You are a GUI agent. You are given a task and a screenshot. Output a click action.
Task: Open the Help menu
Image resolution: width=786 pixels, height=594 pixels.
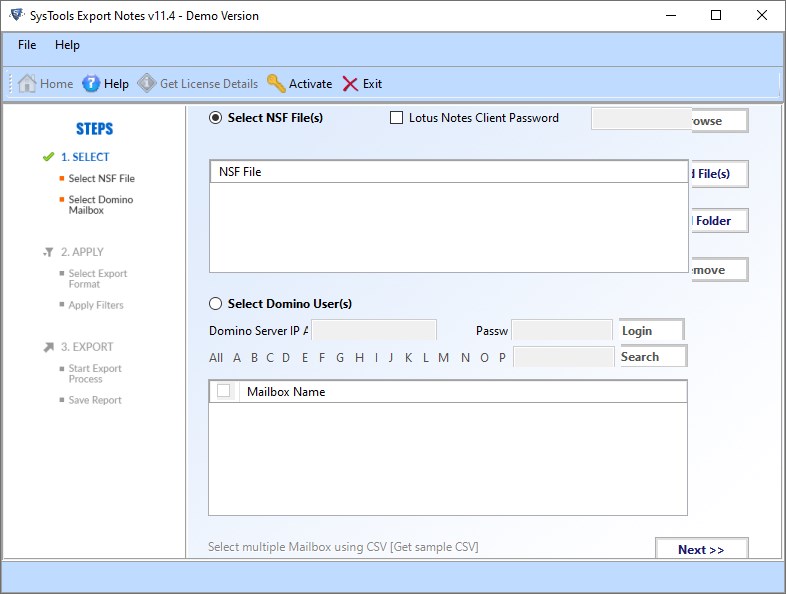click(67, 45)
